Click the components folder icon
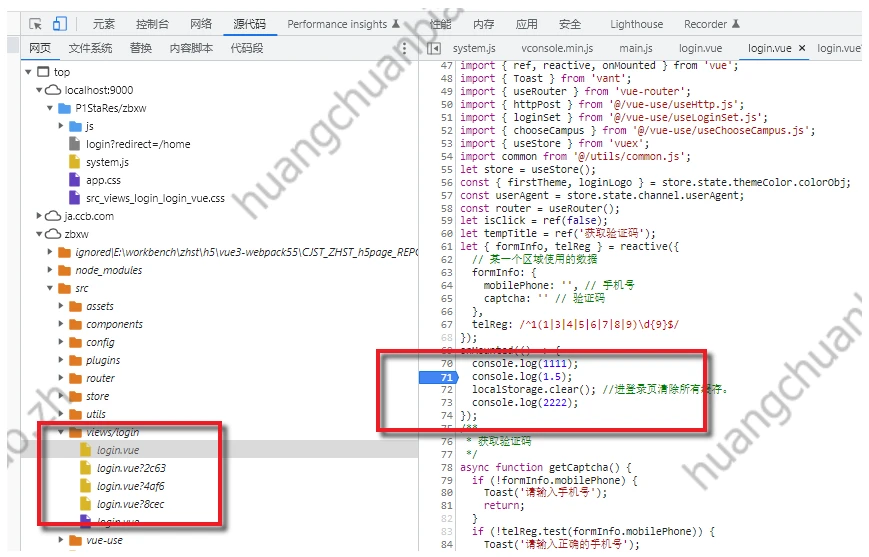 [75, 324]
